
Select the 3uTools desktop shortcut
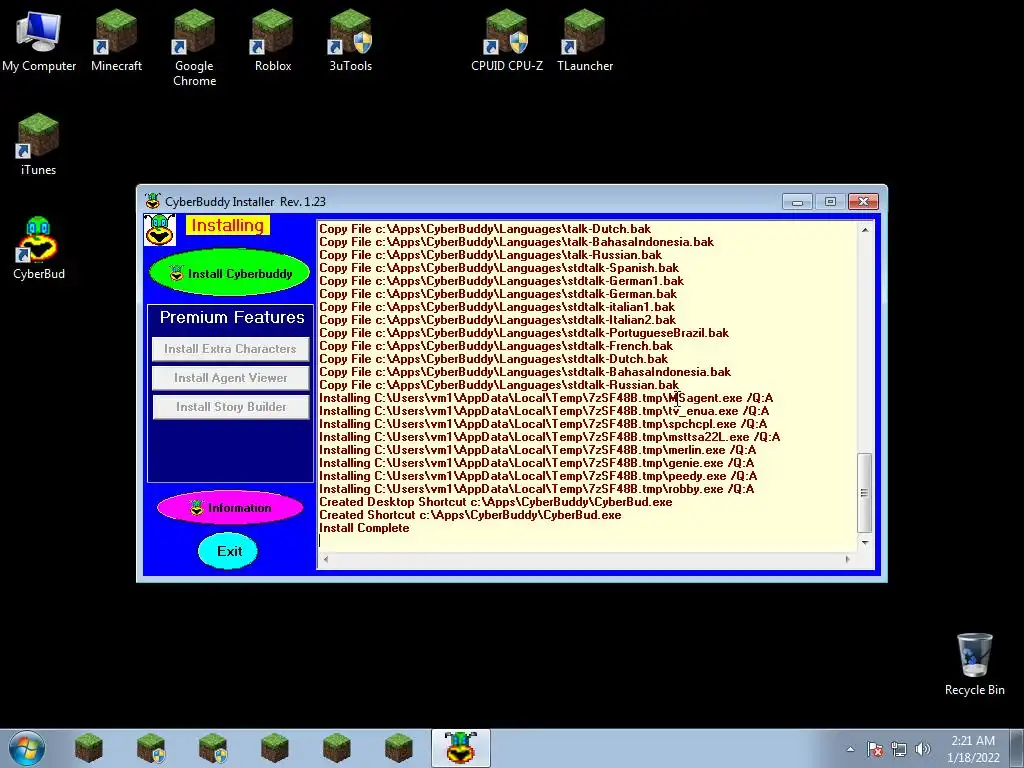[350, 39]
